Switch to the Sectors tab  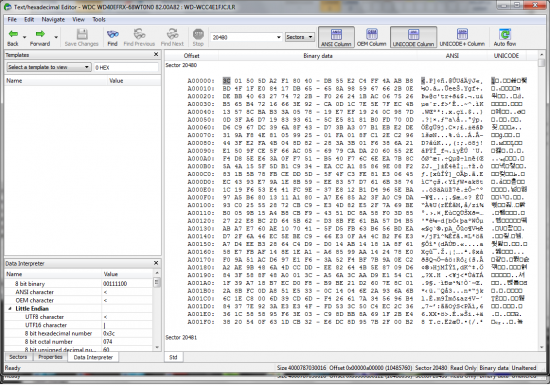[18, 357]
